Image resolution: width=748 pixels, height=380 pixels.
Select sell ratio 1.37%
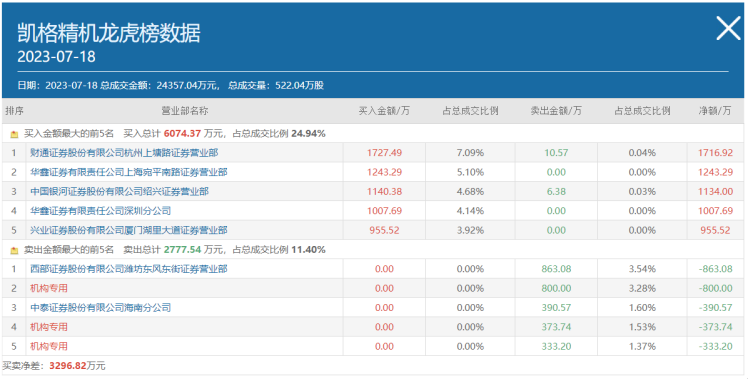[x=642, y=346]
